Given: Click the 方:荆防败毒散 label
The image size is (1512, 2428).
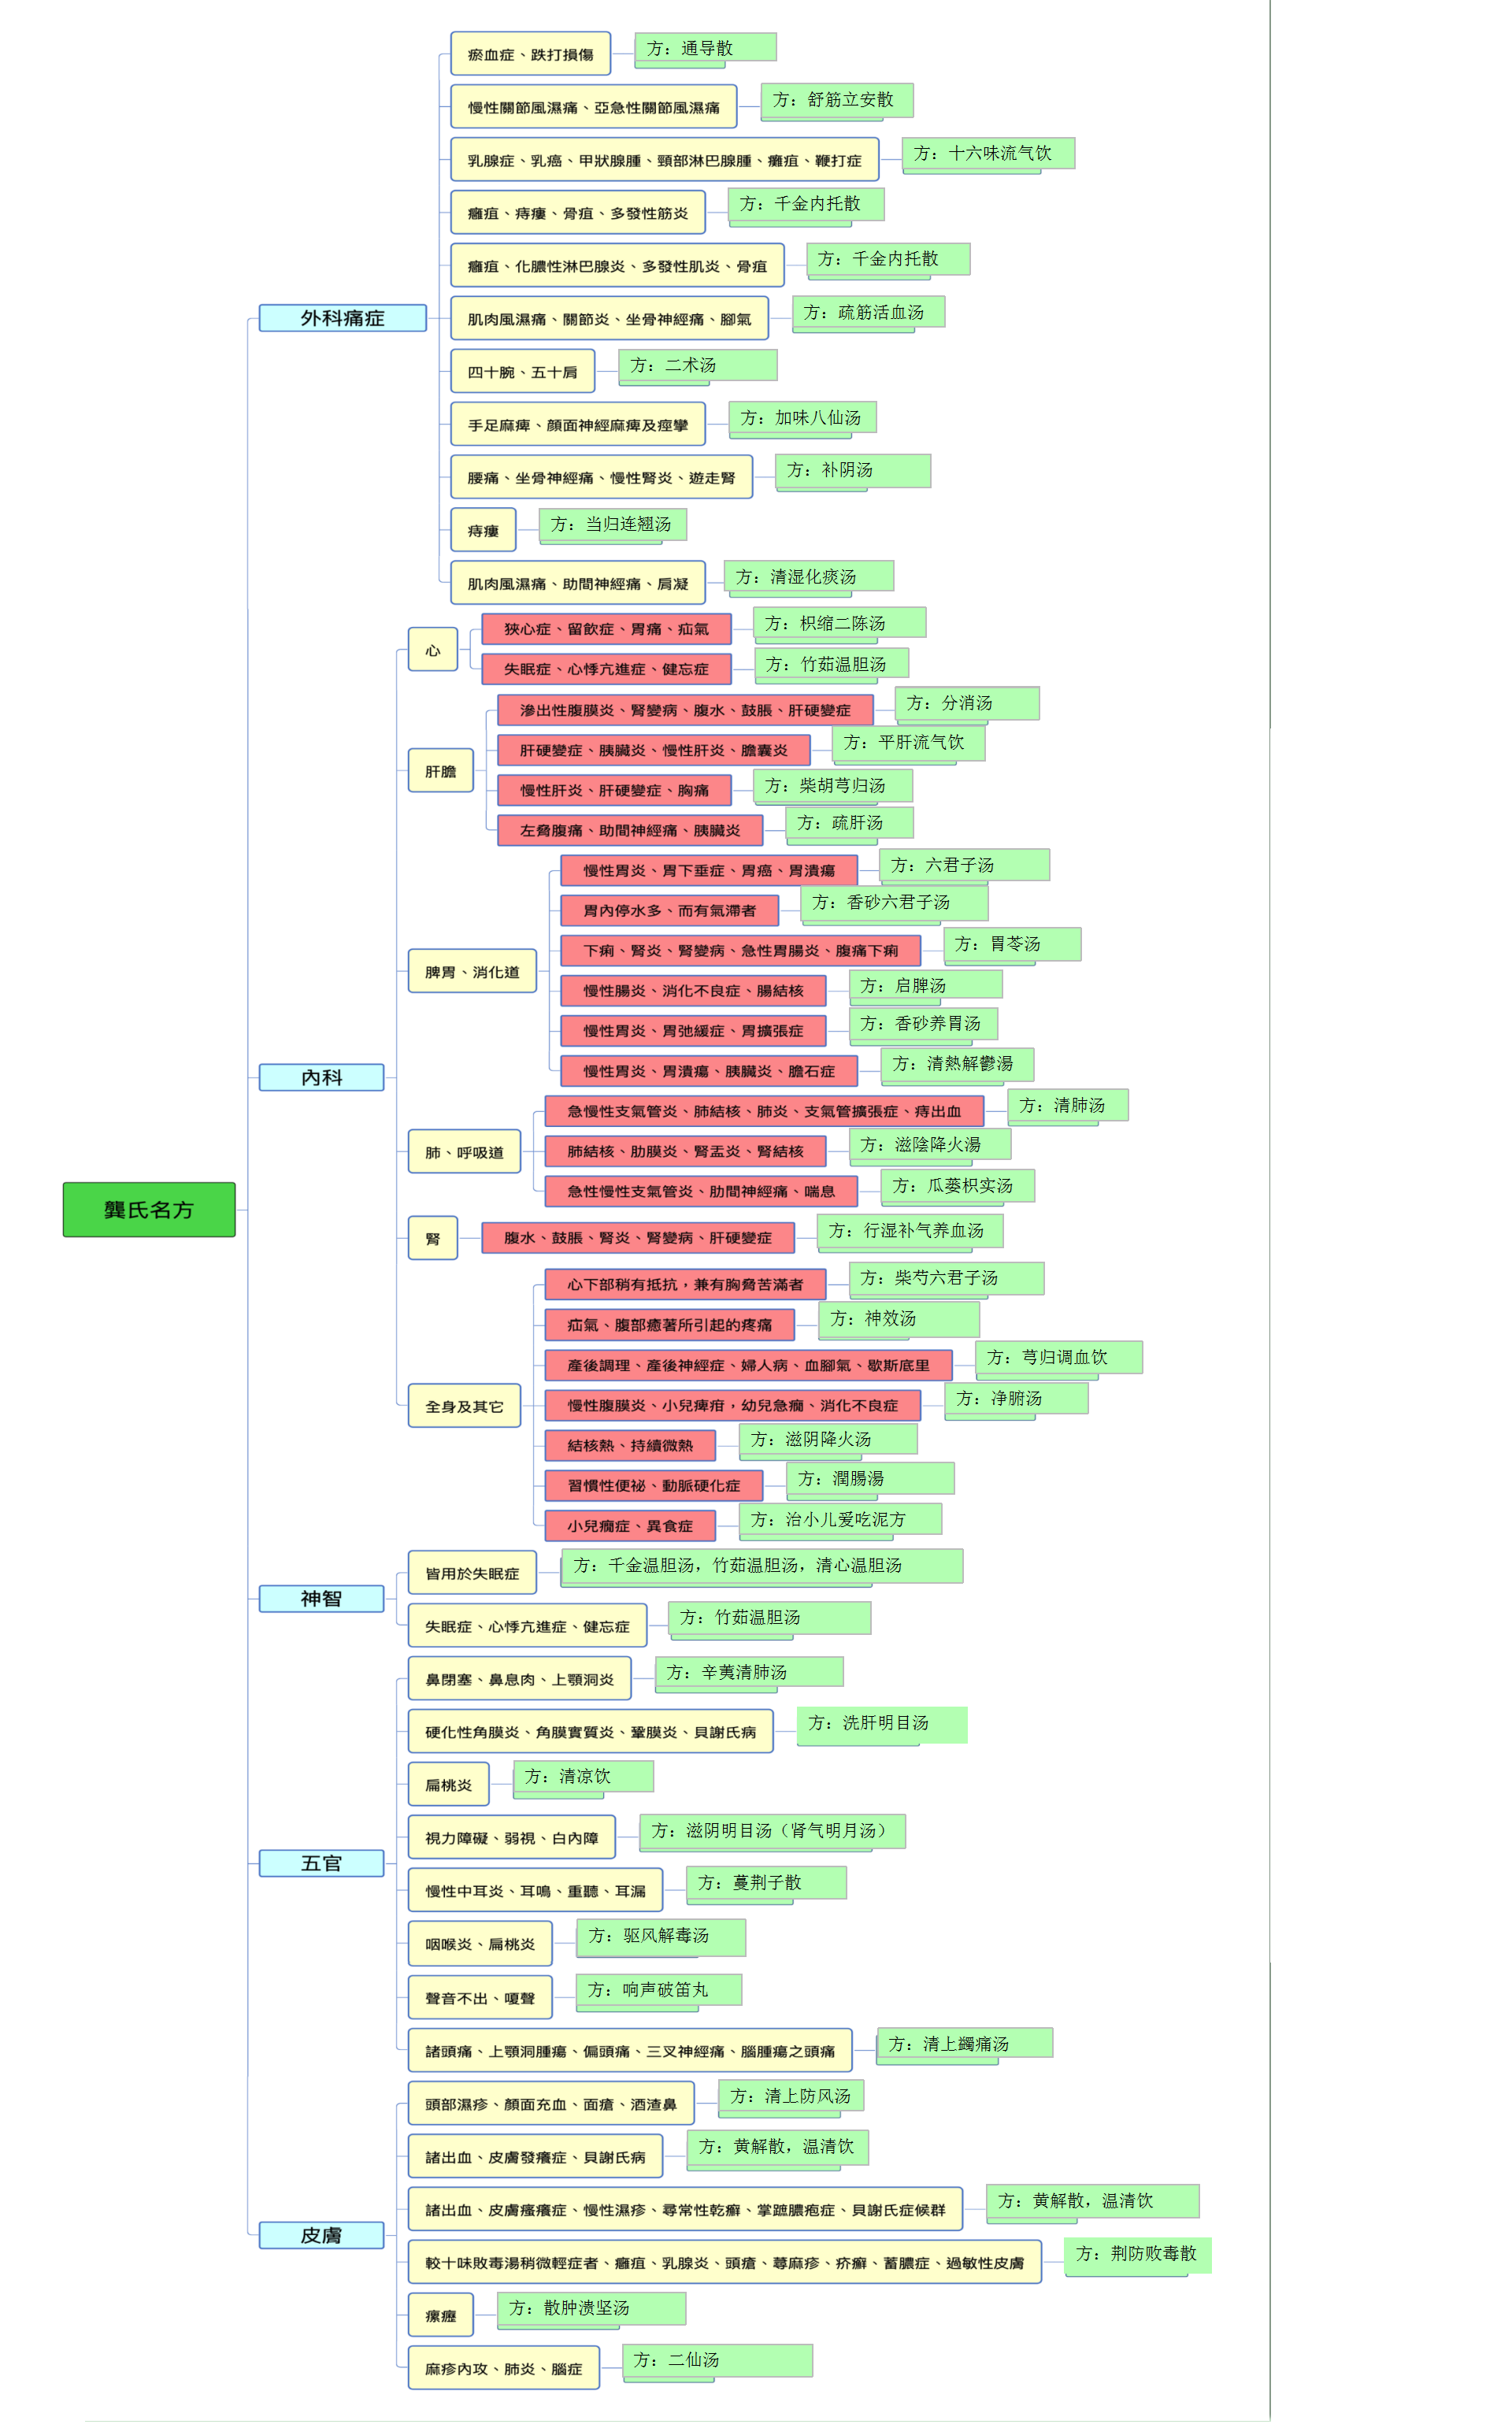Looking at the screenshot, I should 1138,2254.
